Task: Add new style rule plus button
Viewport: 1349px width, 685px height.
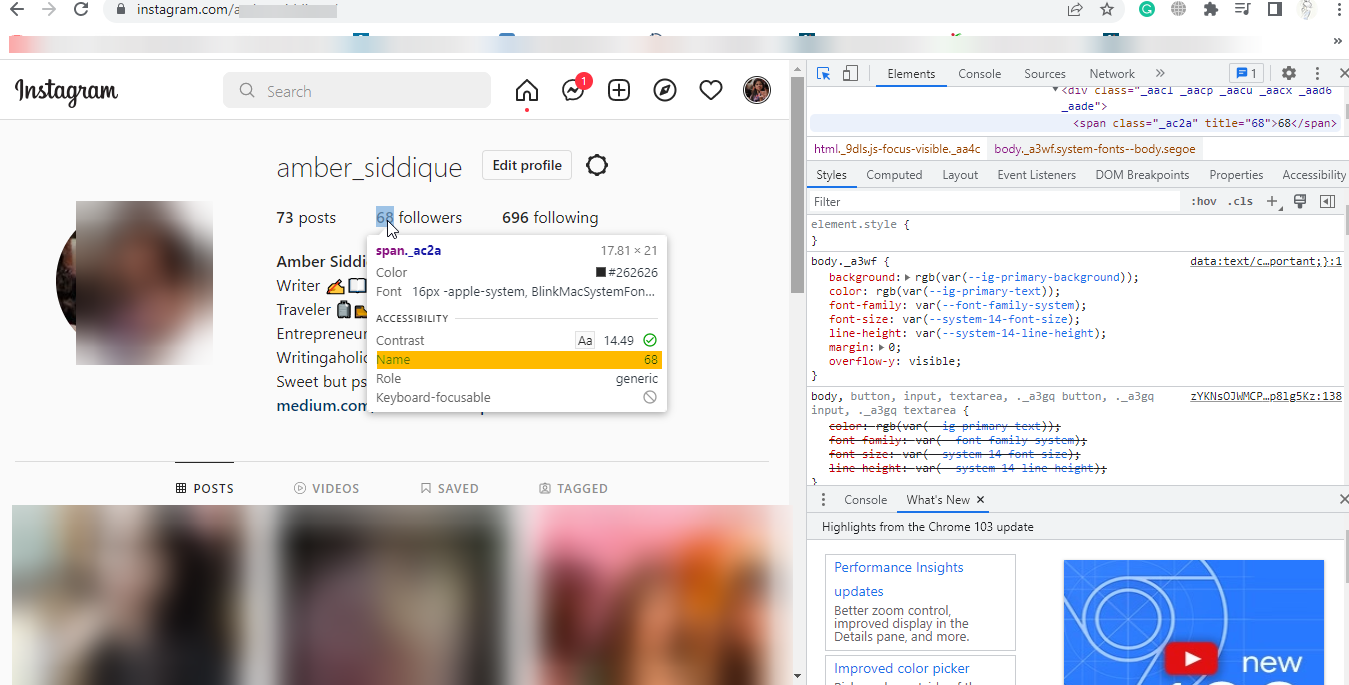Action: (x=1272, y=201)
